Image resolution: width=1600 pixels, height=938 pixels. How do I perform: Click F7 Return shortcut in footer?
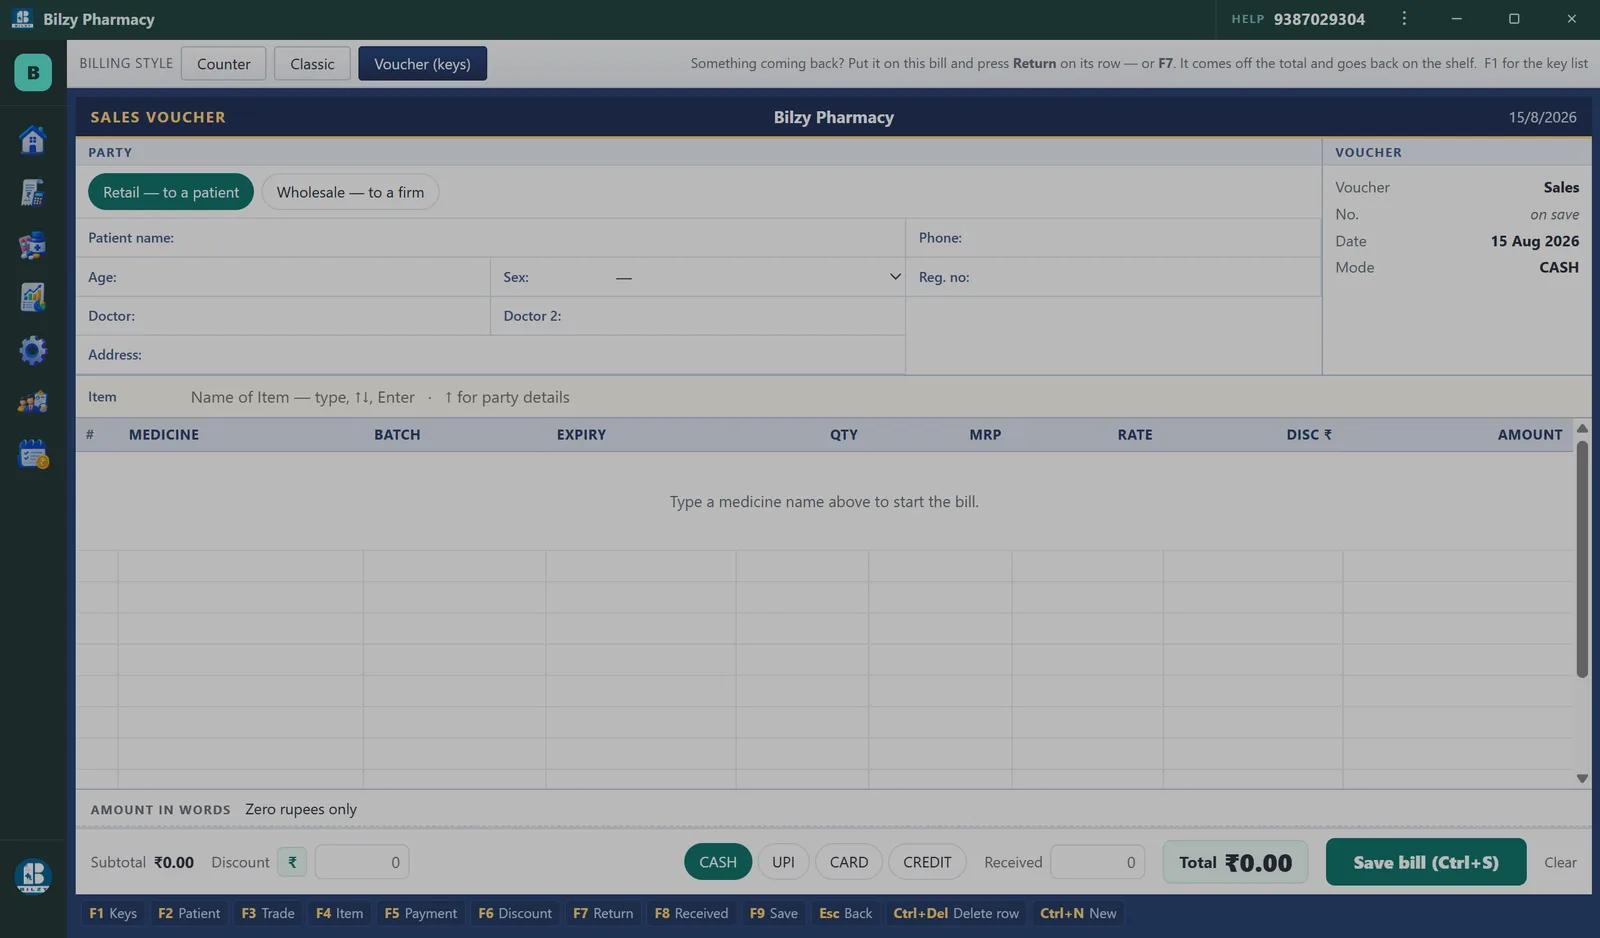(603, 913)
